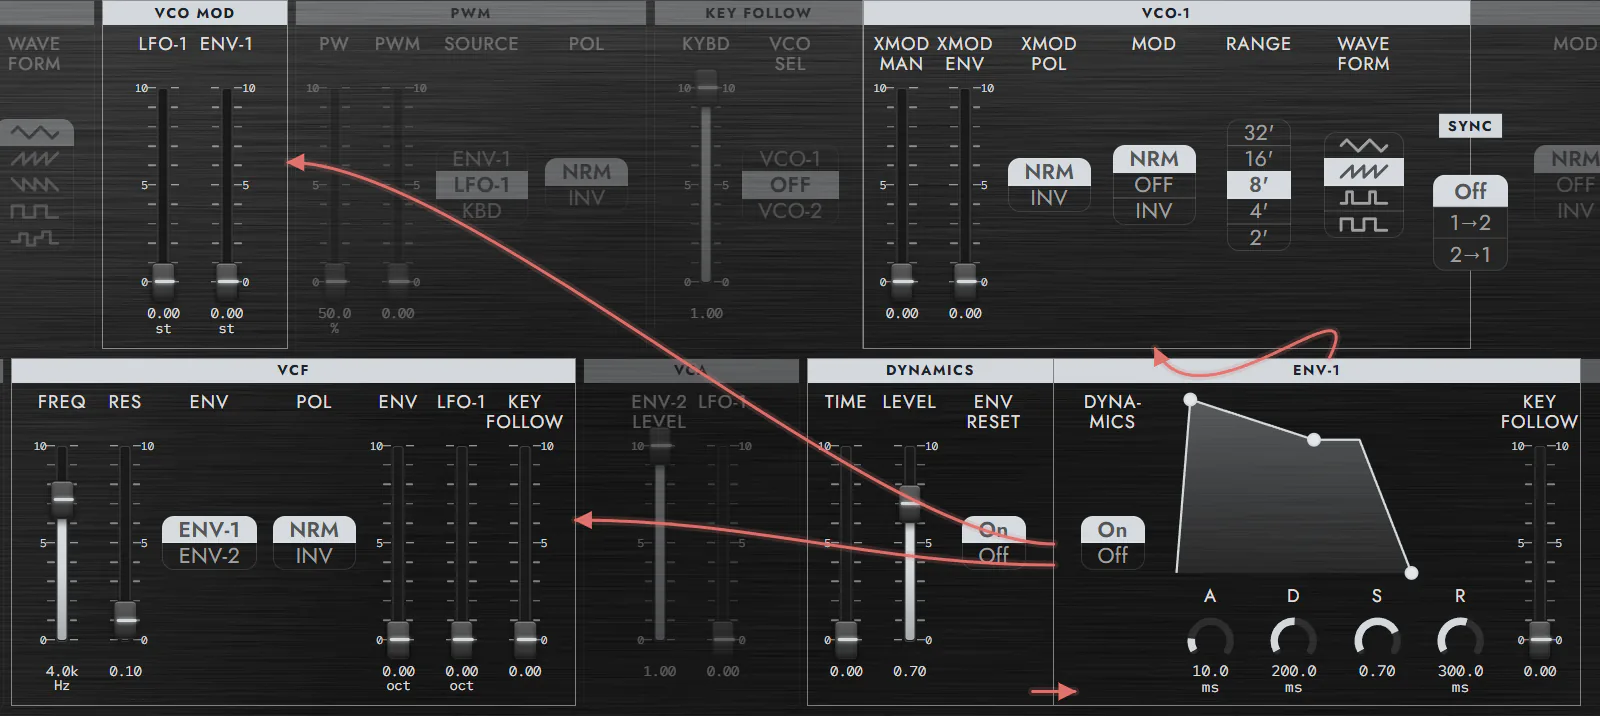The width and height of the screenshot is (1600, 716).
Task: Set SYNC to Off
Action: point(1470,191)
